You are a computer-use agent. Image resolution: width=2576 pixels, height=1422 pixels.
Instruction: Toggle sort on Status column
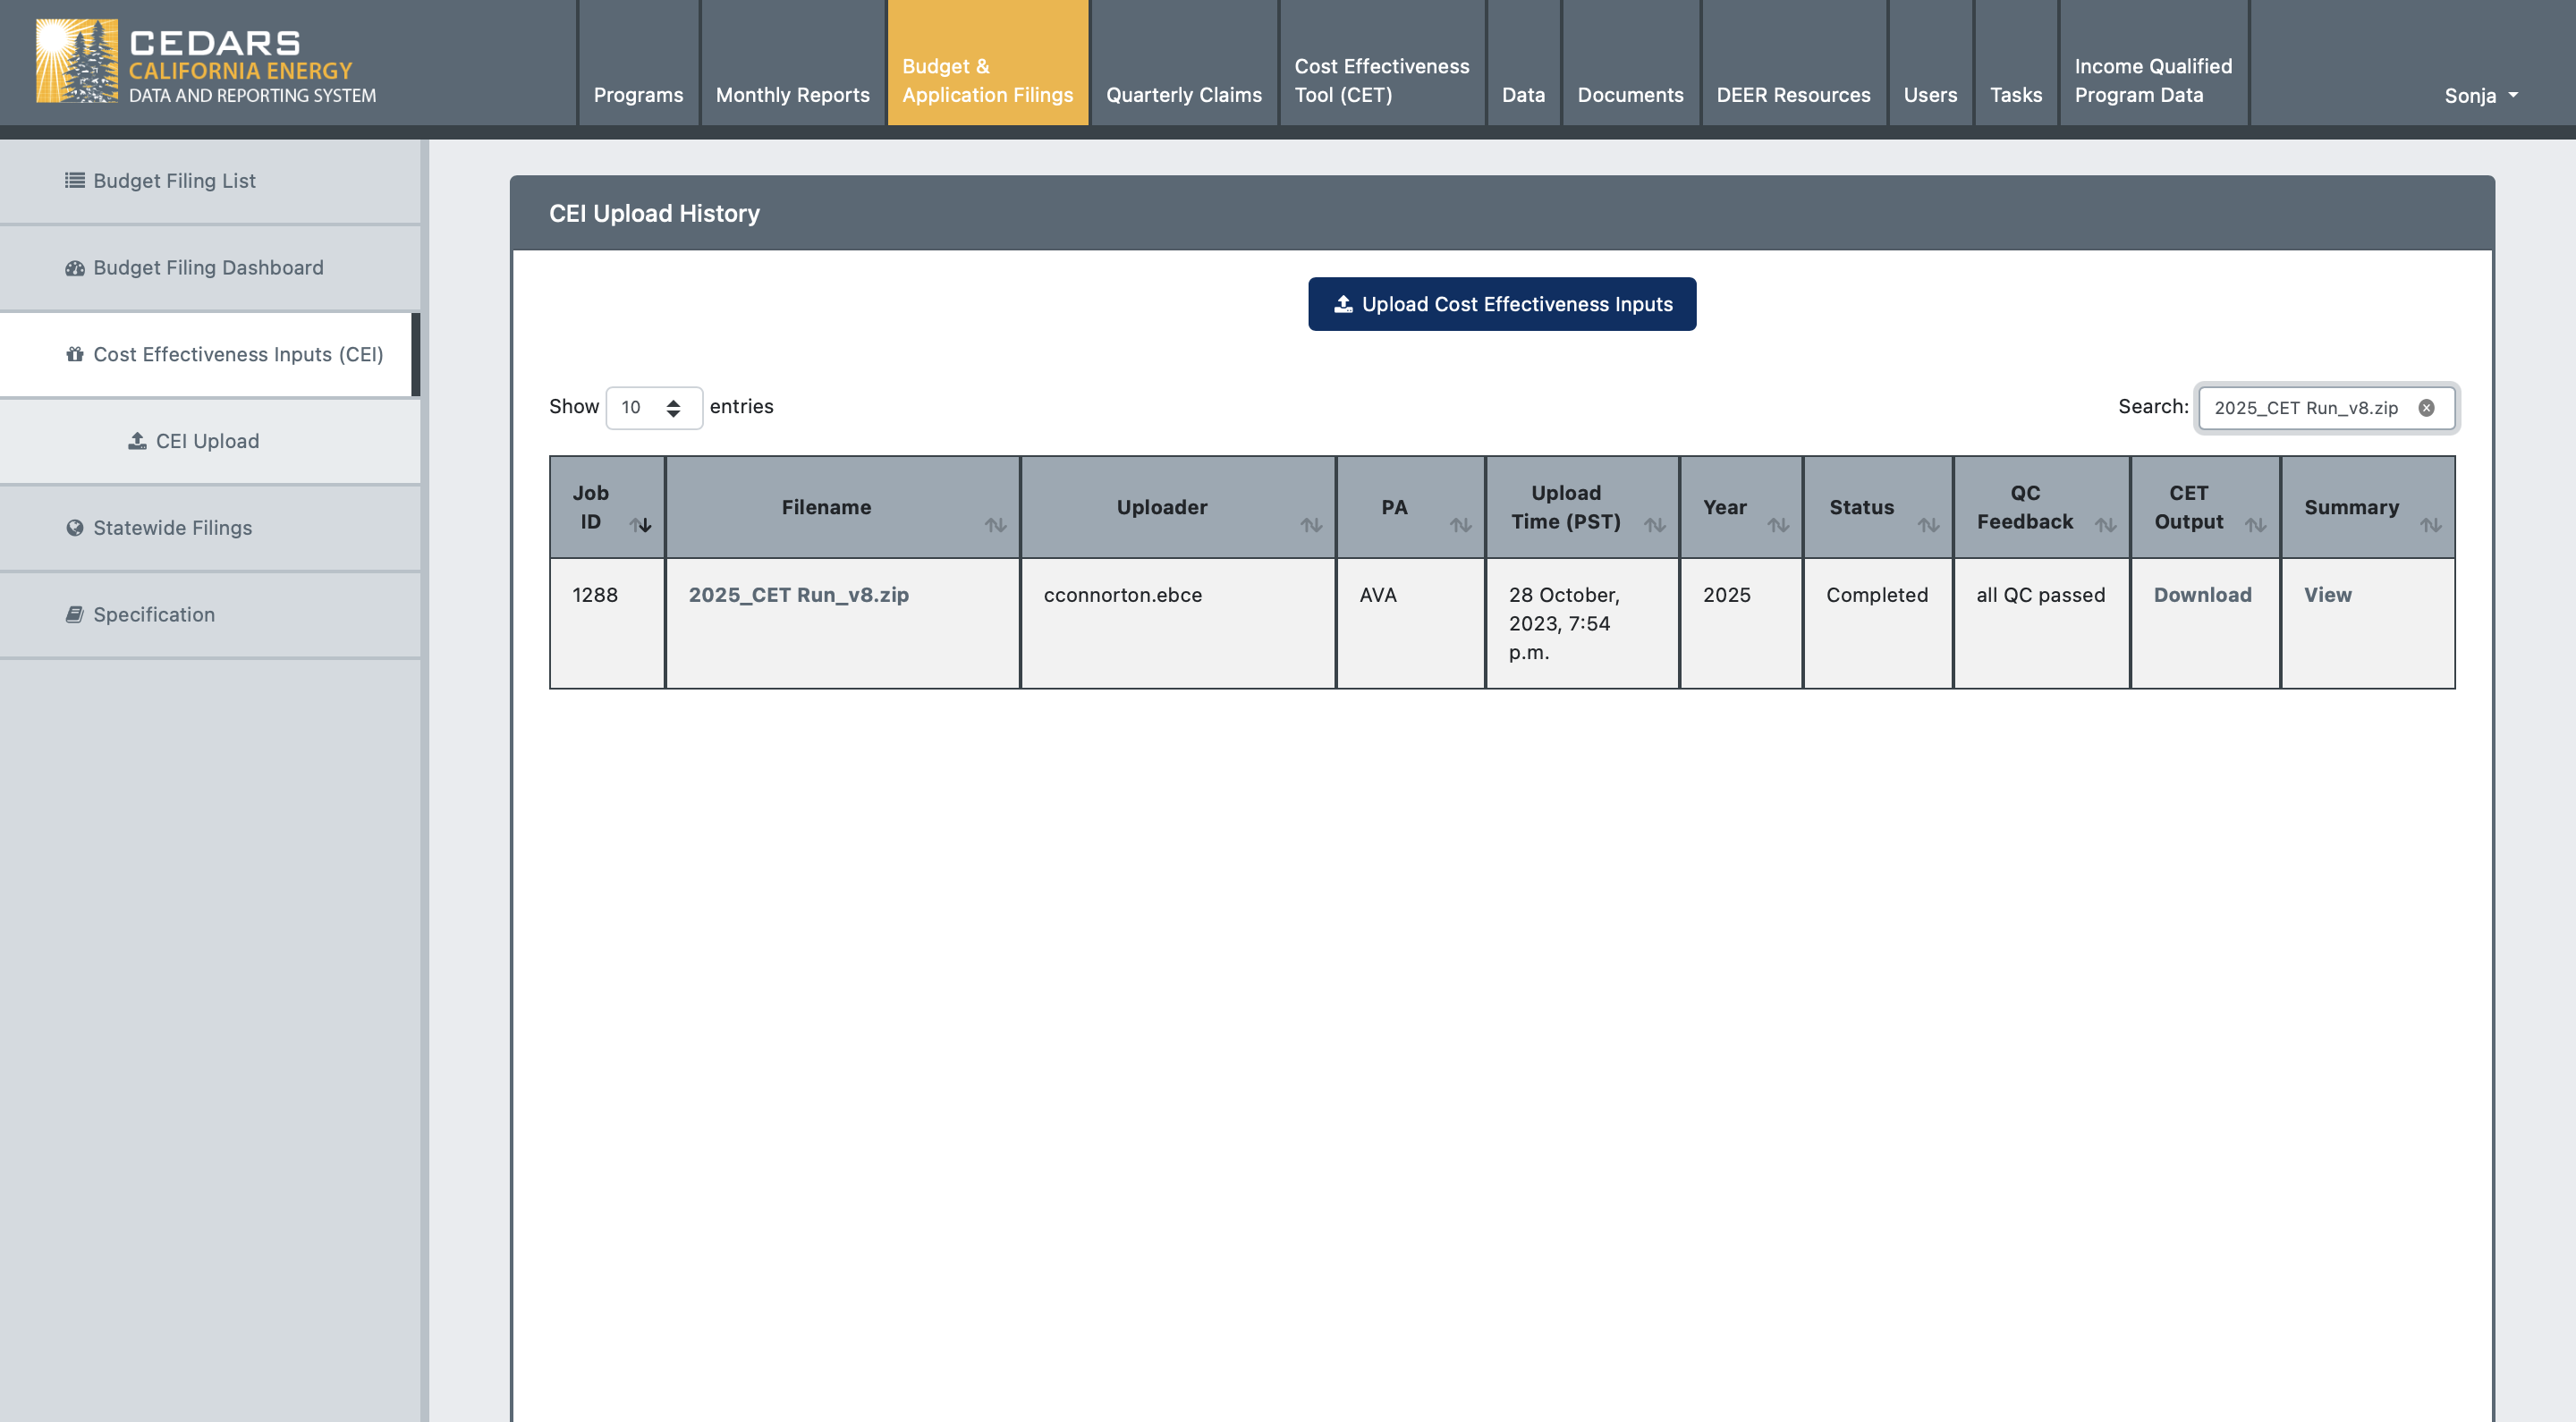click(1928, 524)
